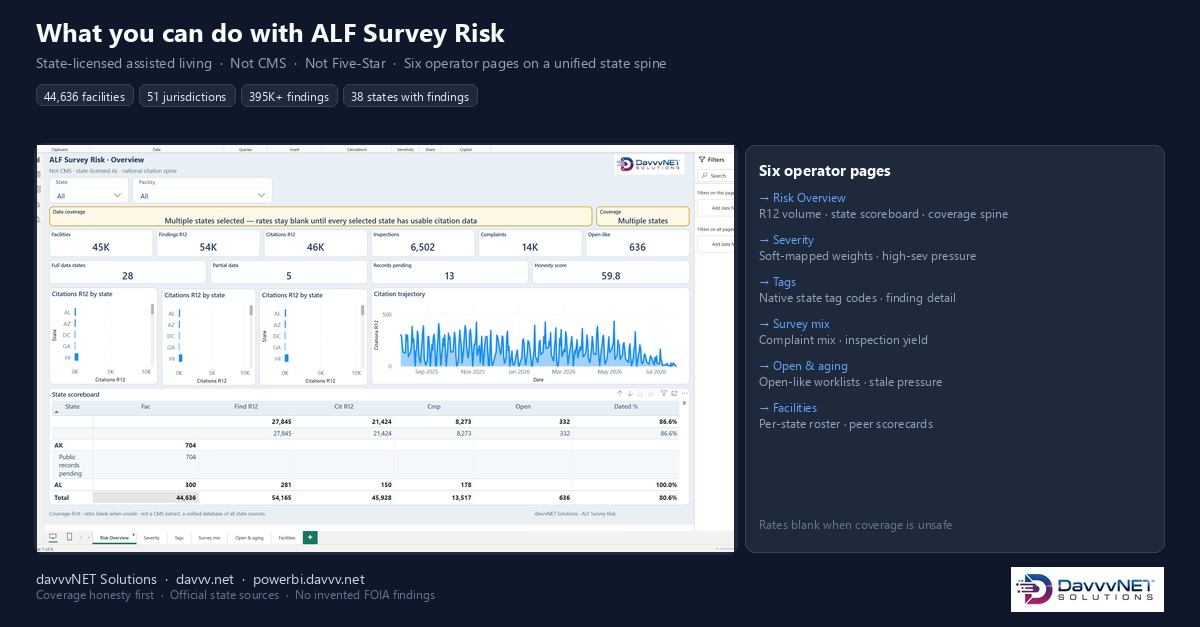Click the Partial data 5 card
The width and height of the screenshot is (1200, 627).
(289, 272)
